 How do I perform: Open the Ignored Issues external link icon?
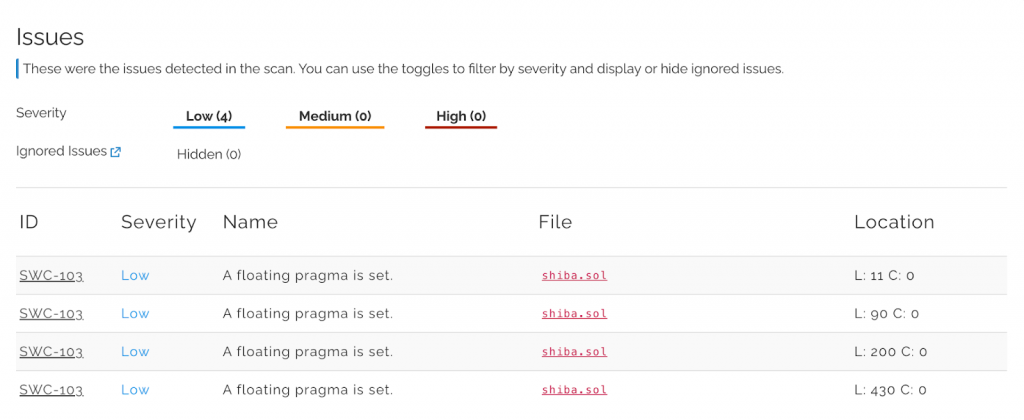pos(116,152)
